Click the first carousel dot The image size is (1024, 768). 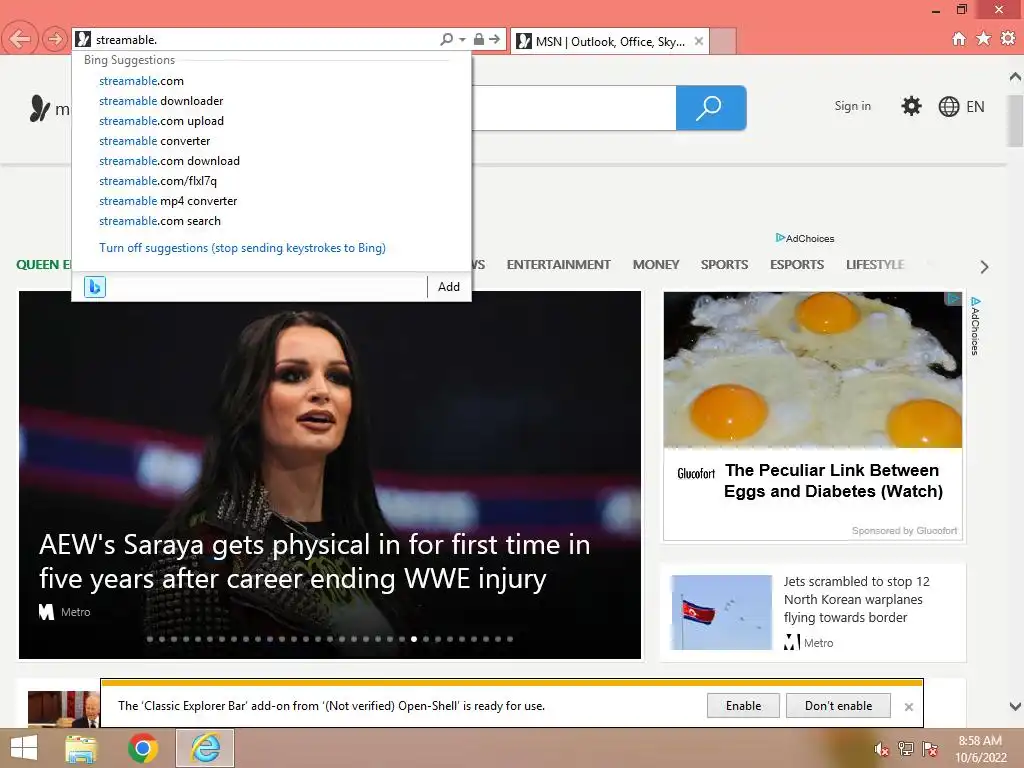[150, 639]
